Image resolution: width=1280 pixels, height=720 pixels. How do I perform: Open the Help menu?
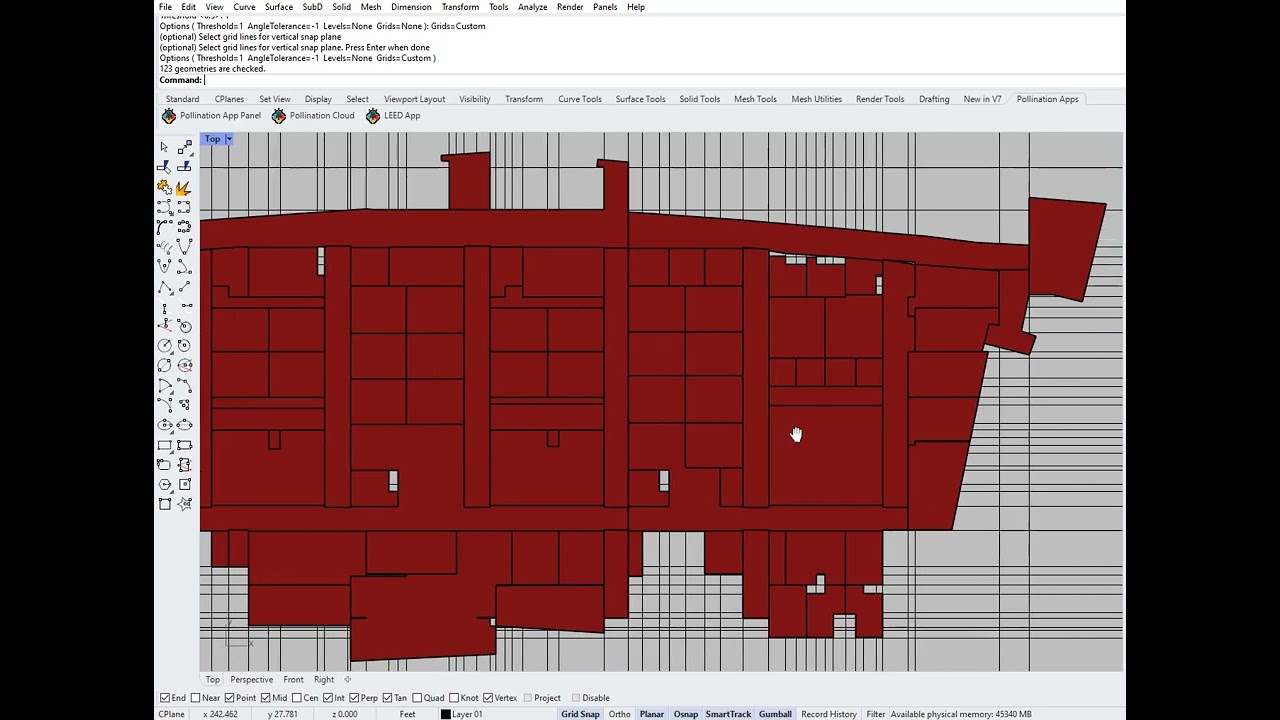[x=636, y=7]
